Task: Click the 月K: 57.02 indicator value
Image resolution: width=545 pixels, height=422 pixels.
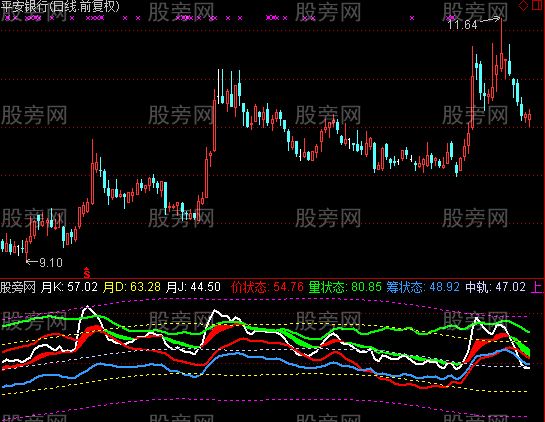Action: tap(70, 287)
